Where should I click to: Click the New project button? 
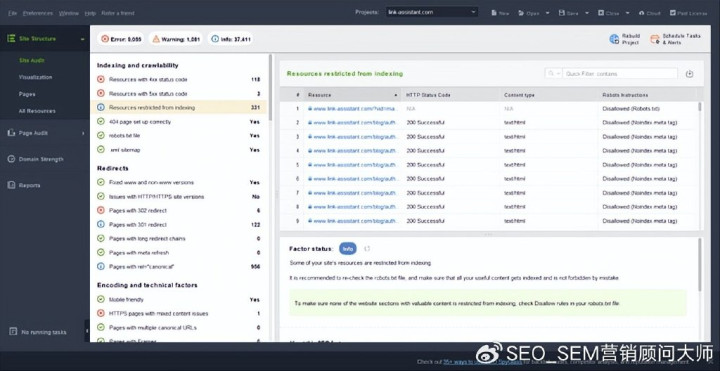[x=500, y=13]
